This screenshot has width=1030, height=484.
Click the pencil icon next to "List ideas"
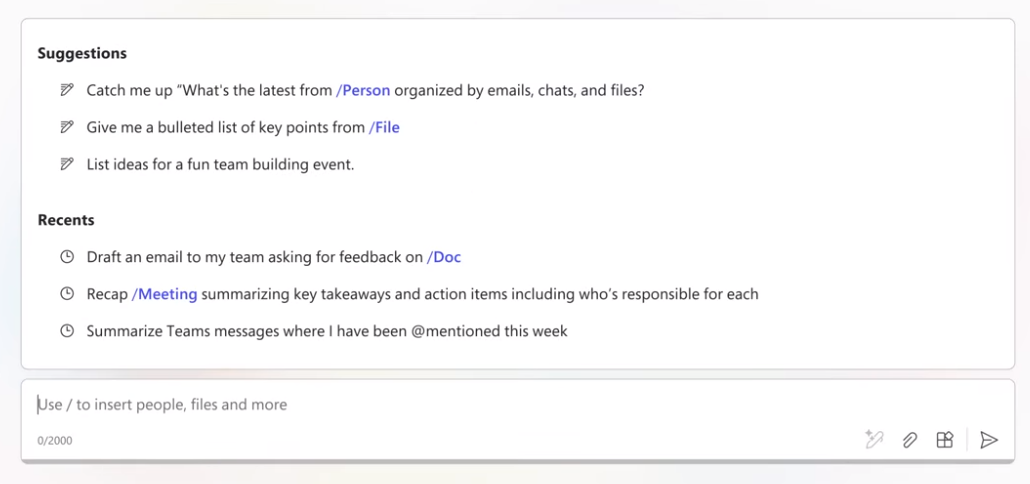tap(67, 164)
